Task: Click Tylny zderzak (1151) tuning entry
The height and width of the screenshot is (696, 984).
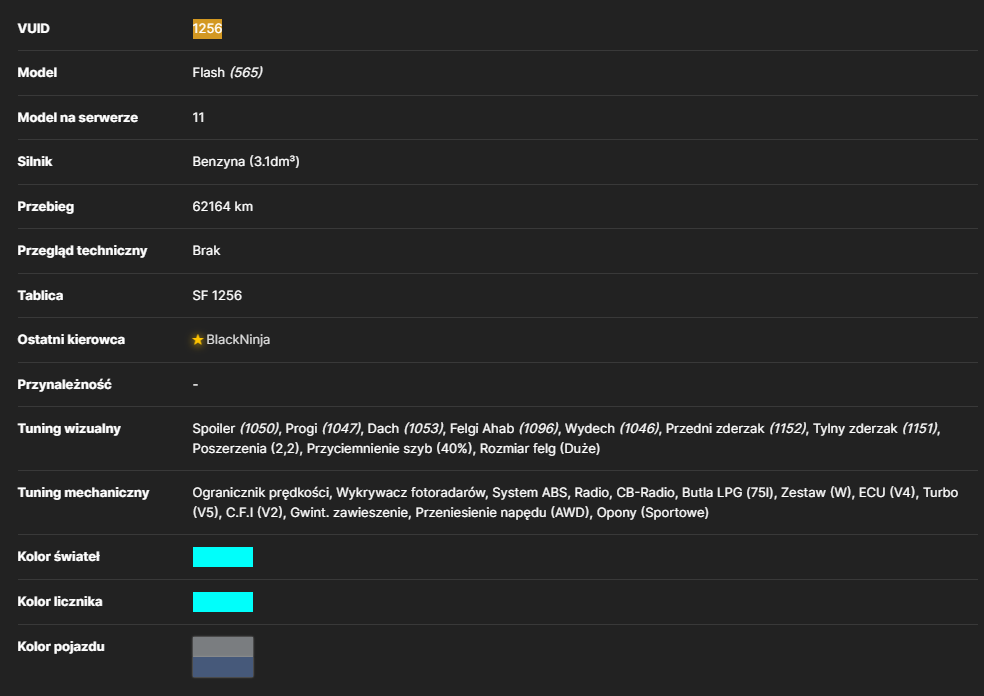Action: pos(875,429)
